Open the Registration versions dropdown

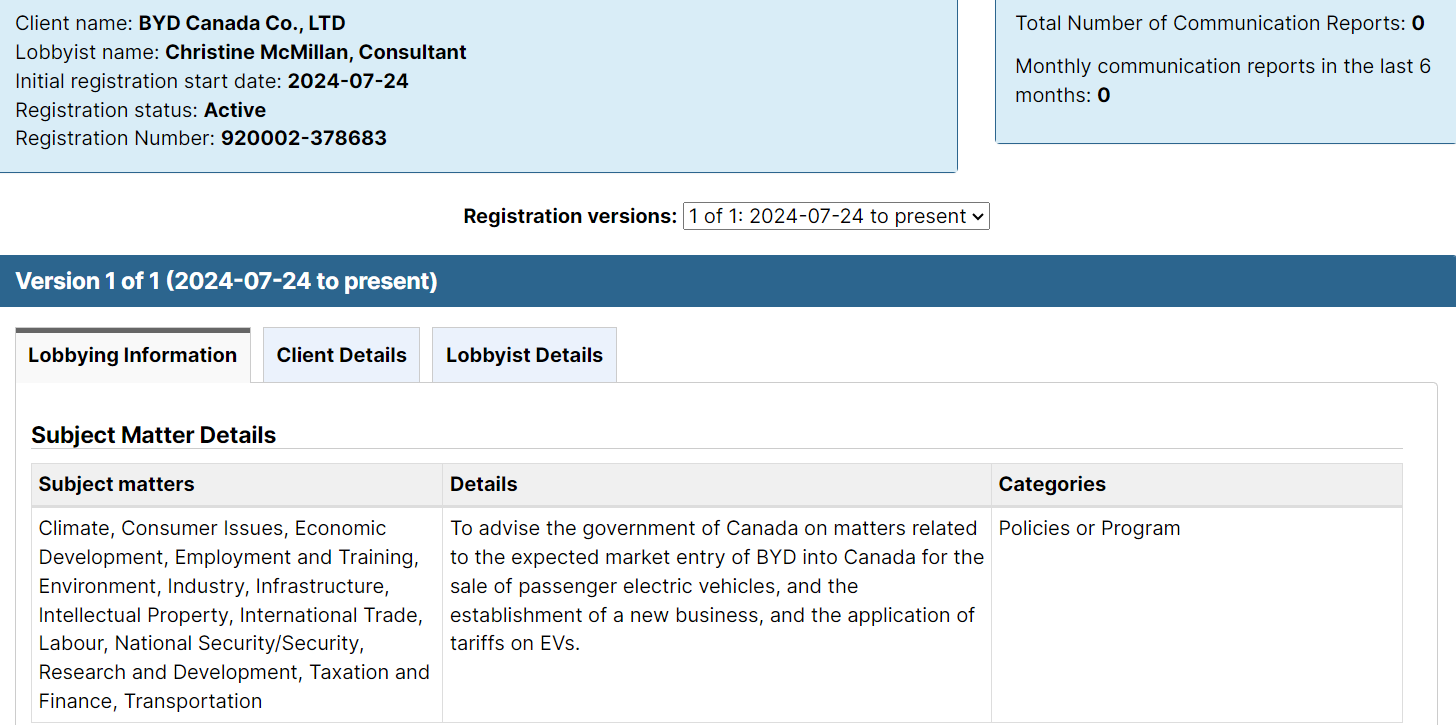pyautogui.click(x=836, y=216)
